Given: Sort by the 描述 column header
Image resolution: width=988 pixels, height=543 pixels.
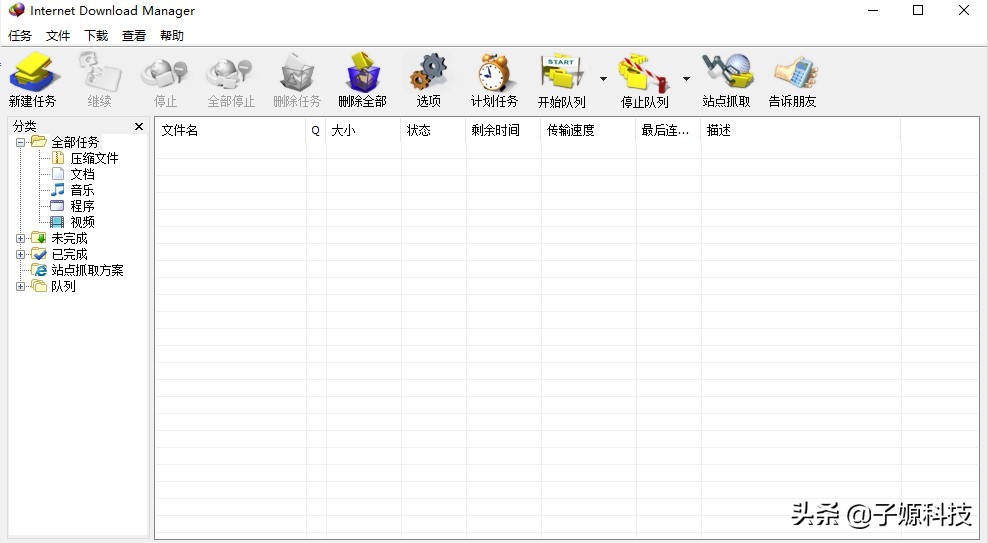Looking at the screenshot, I should click(x=801, y=130).
